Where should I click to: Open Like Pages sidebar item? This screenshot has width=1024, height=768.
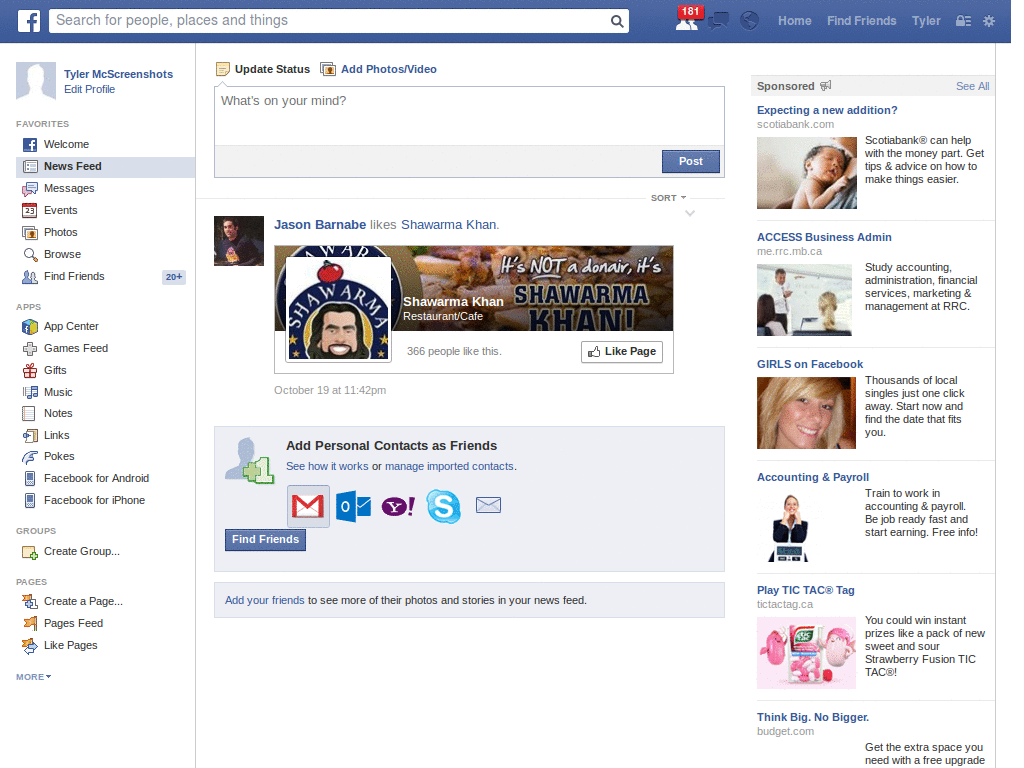[60, 645]
